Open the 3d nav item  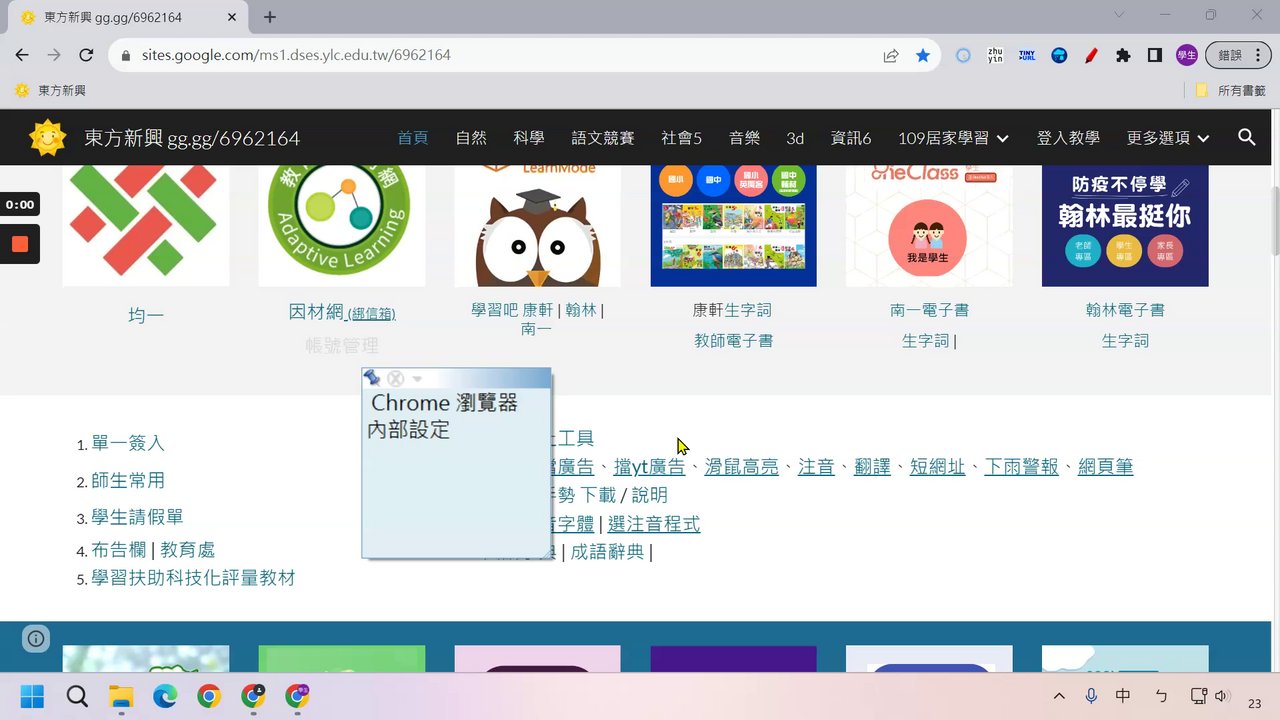coord(795,138)
